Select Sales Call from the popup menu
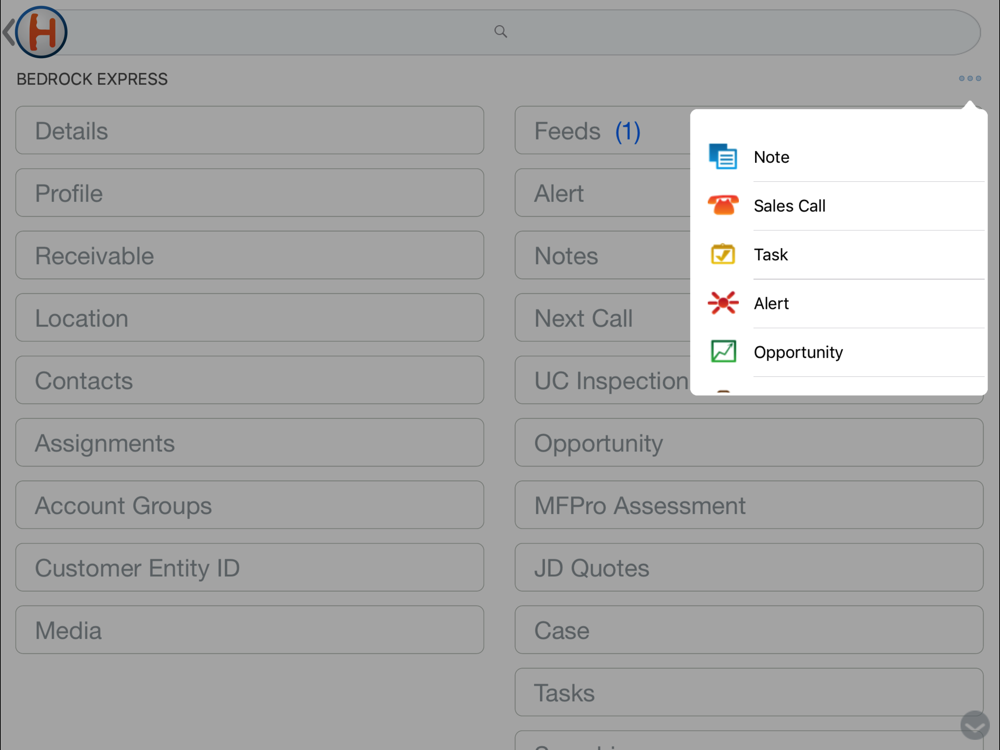The width and height of the screenshot is (1000, 750). click(x=790, y=206)
